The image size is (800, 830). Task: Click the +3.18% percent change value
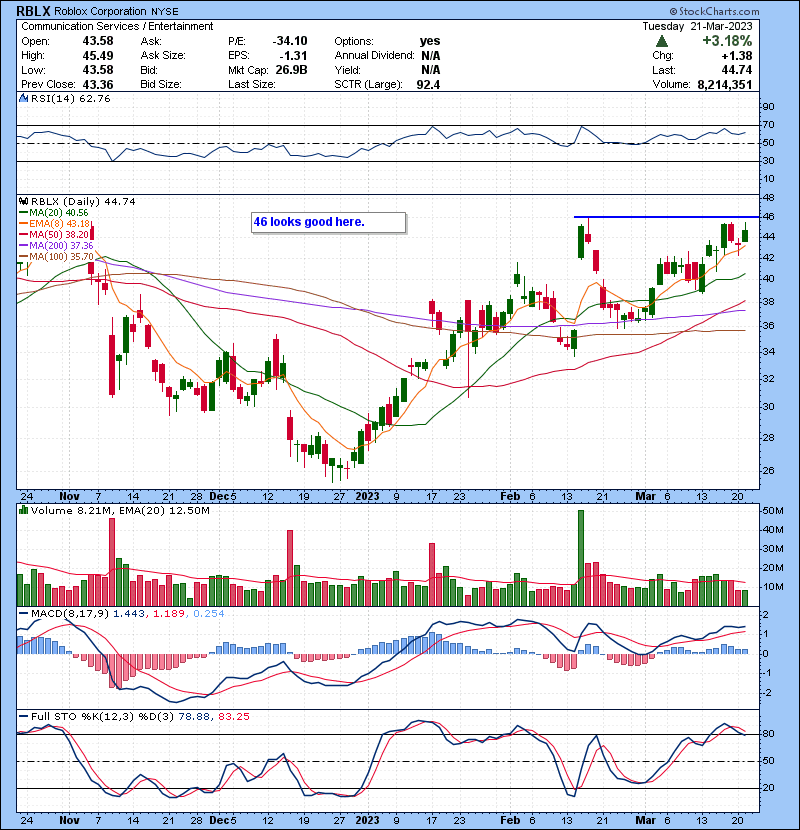coord(727,41)
